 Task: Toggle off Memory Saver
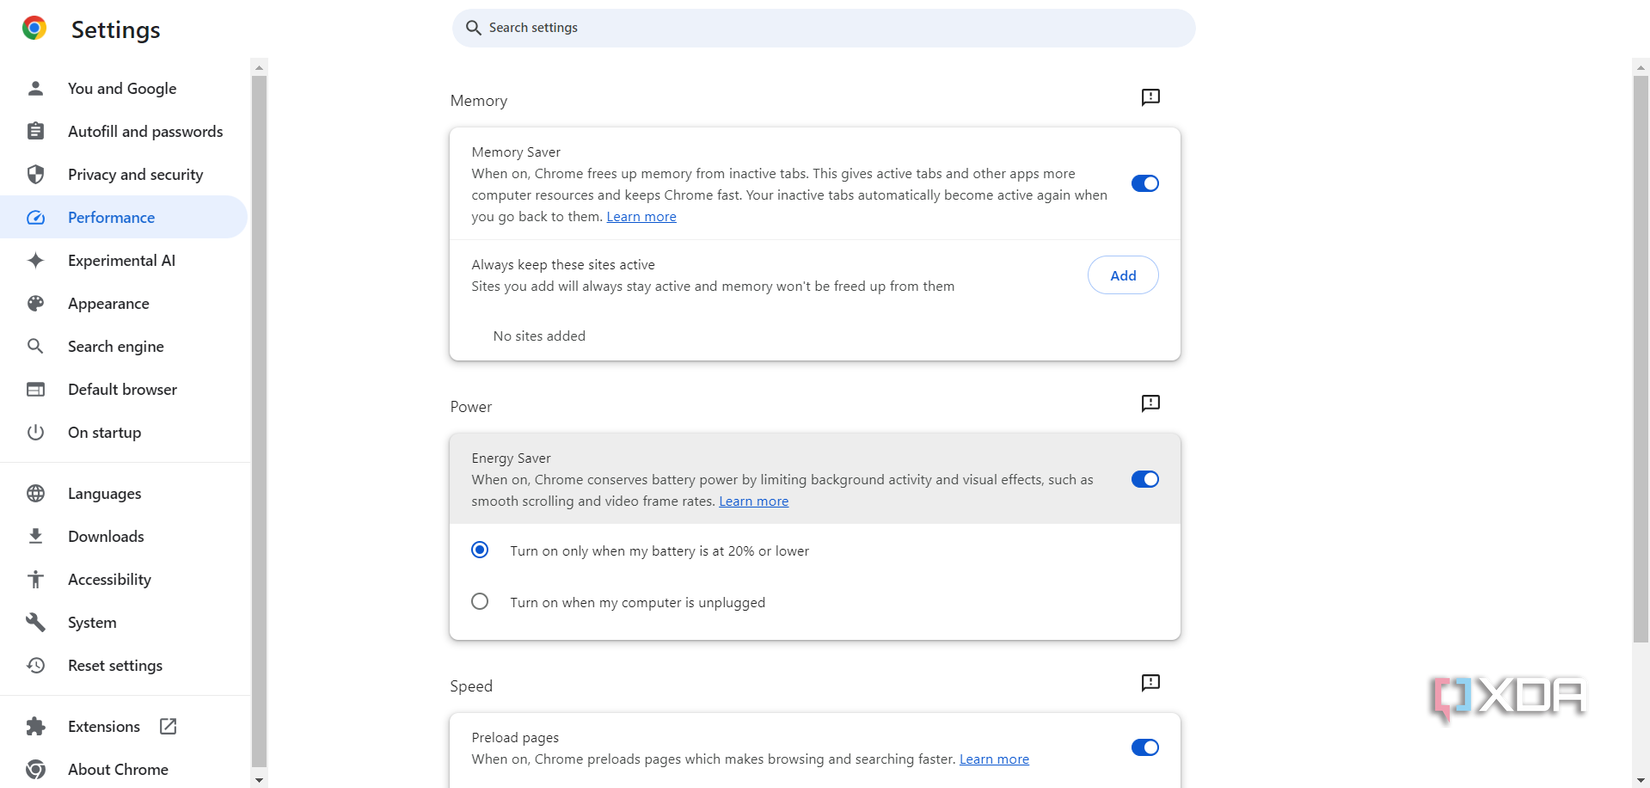[x=1144, y=183]
